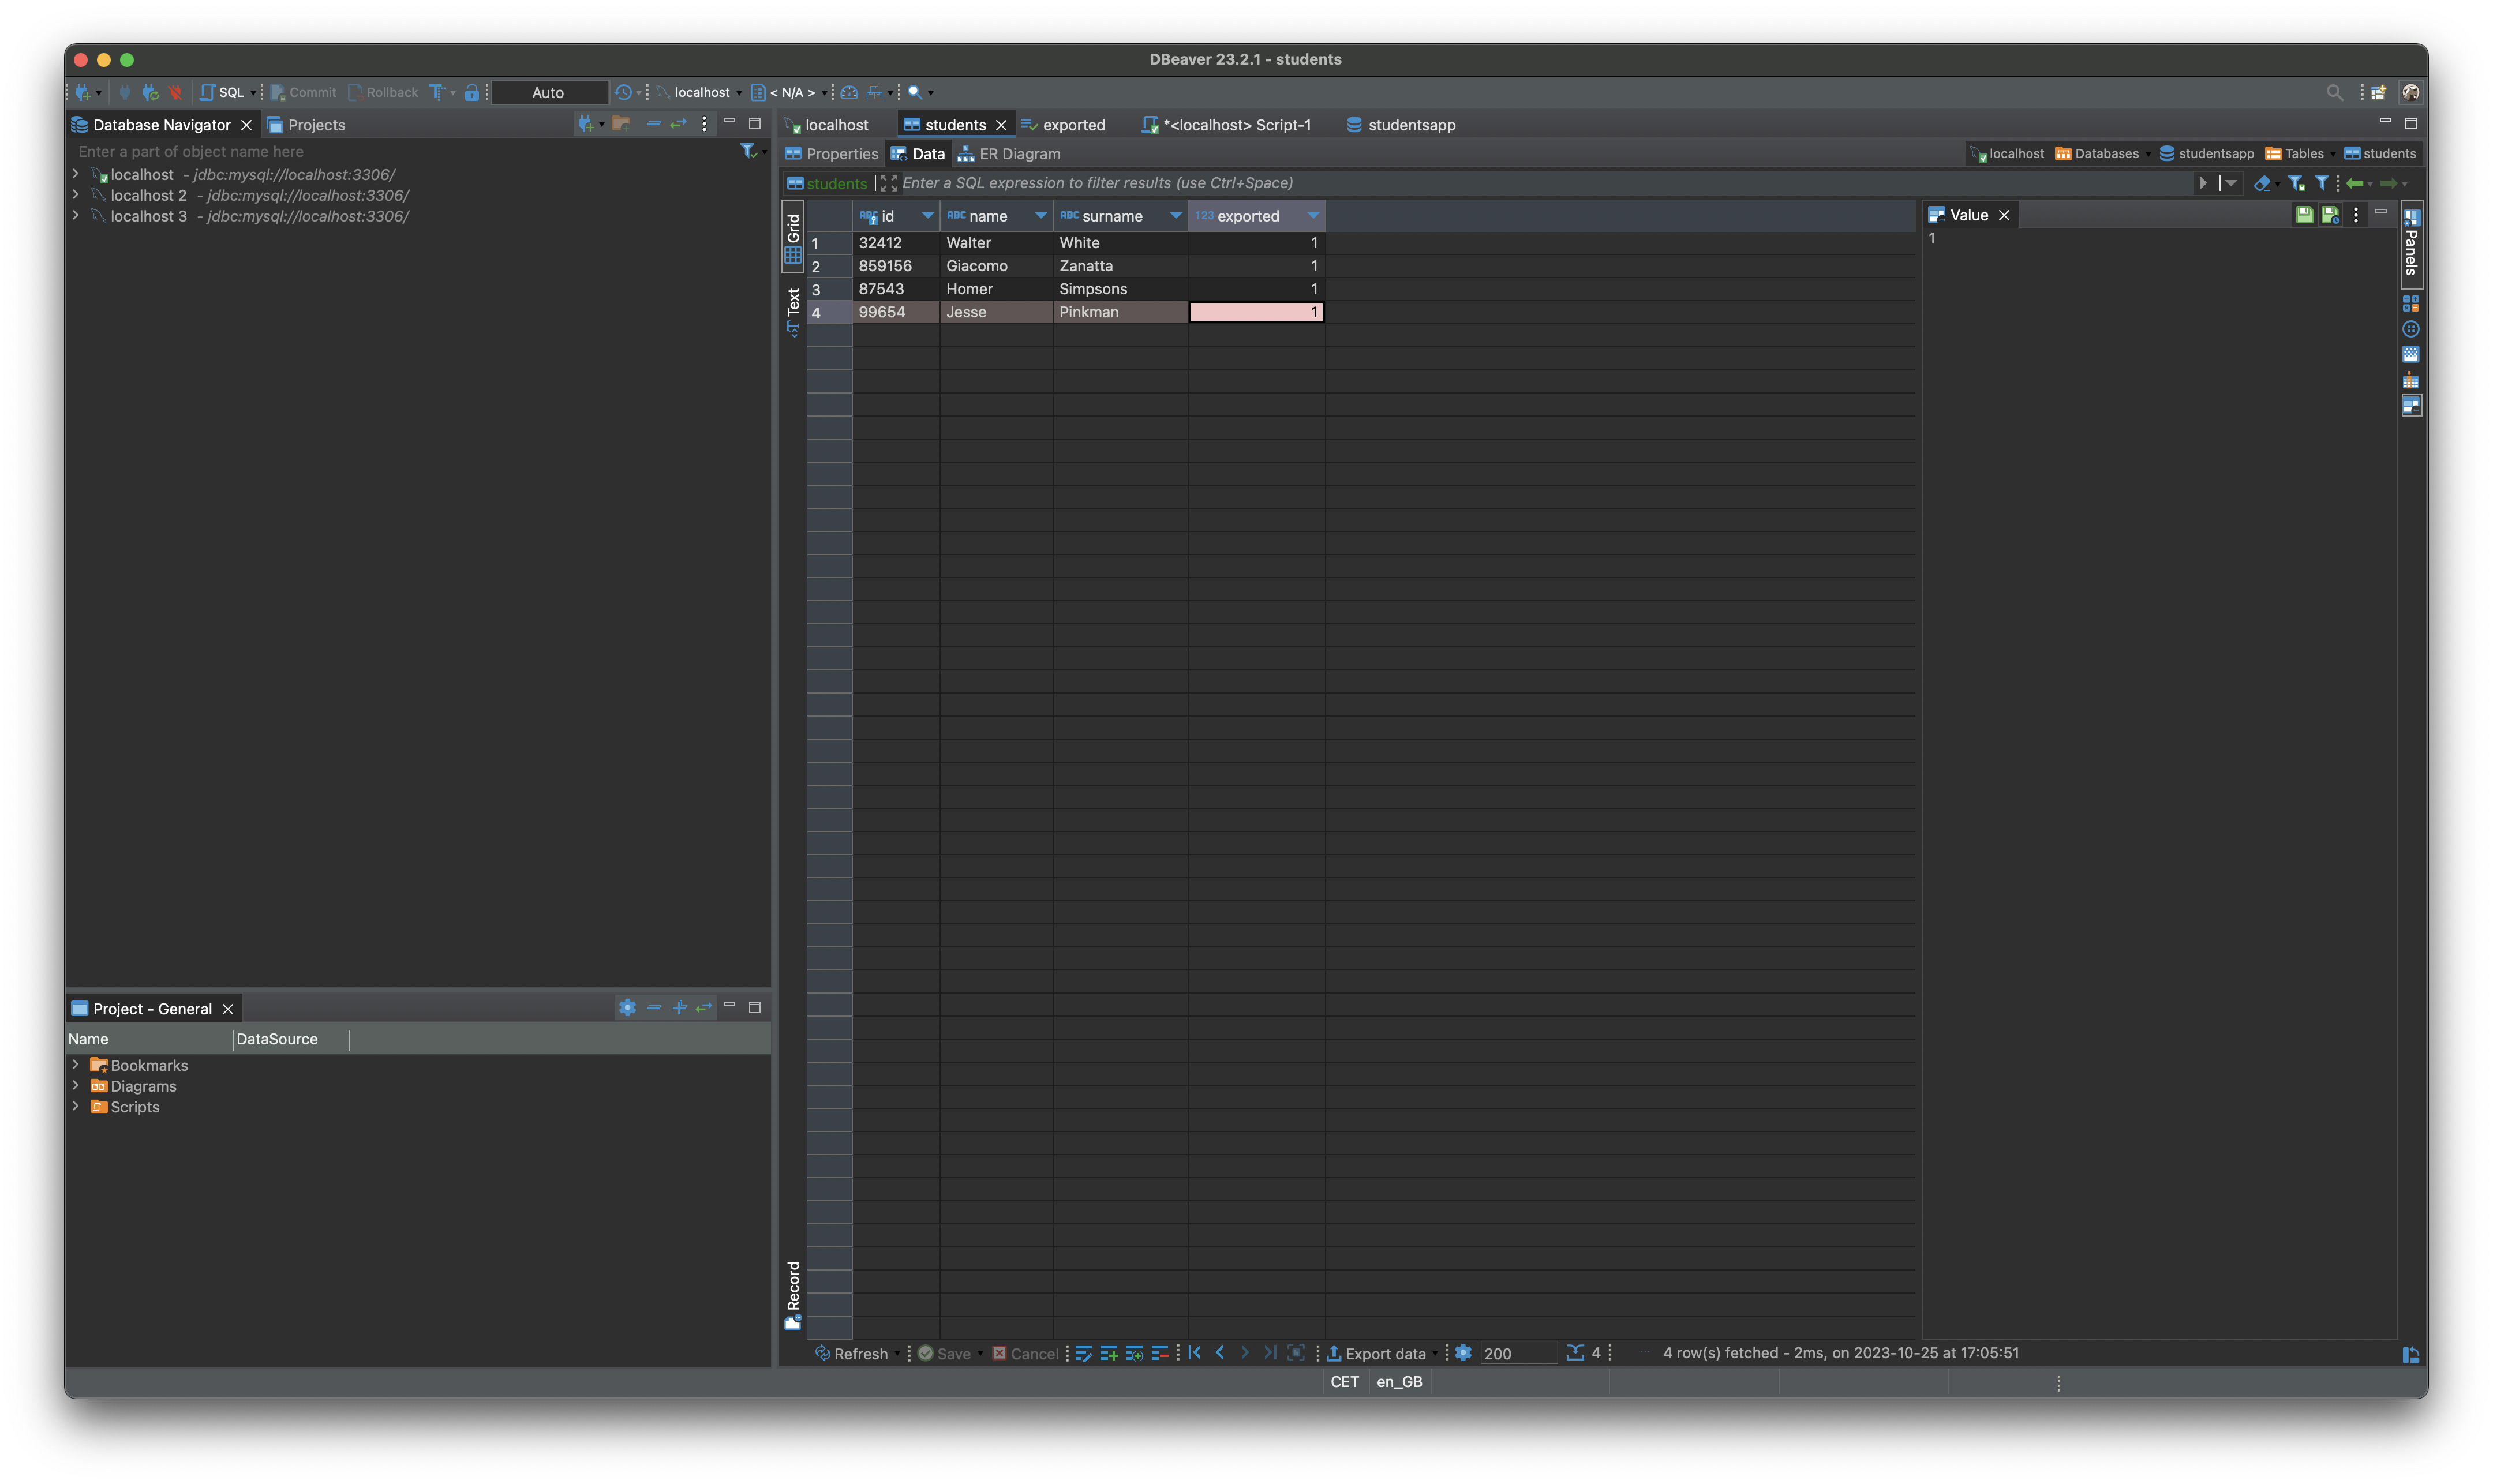The image size is (2493, 1484).
Task: Toggle navigator Link with Editor arrows
Action: 679,124
